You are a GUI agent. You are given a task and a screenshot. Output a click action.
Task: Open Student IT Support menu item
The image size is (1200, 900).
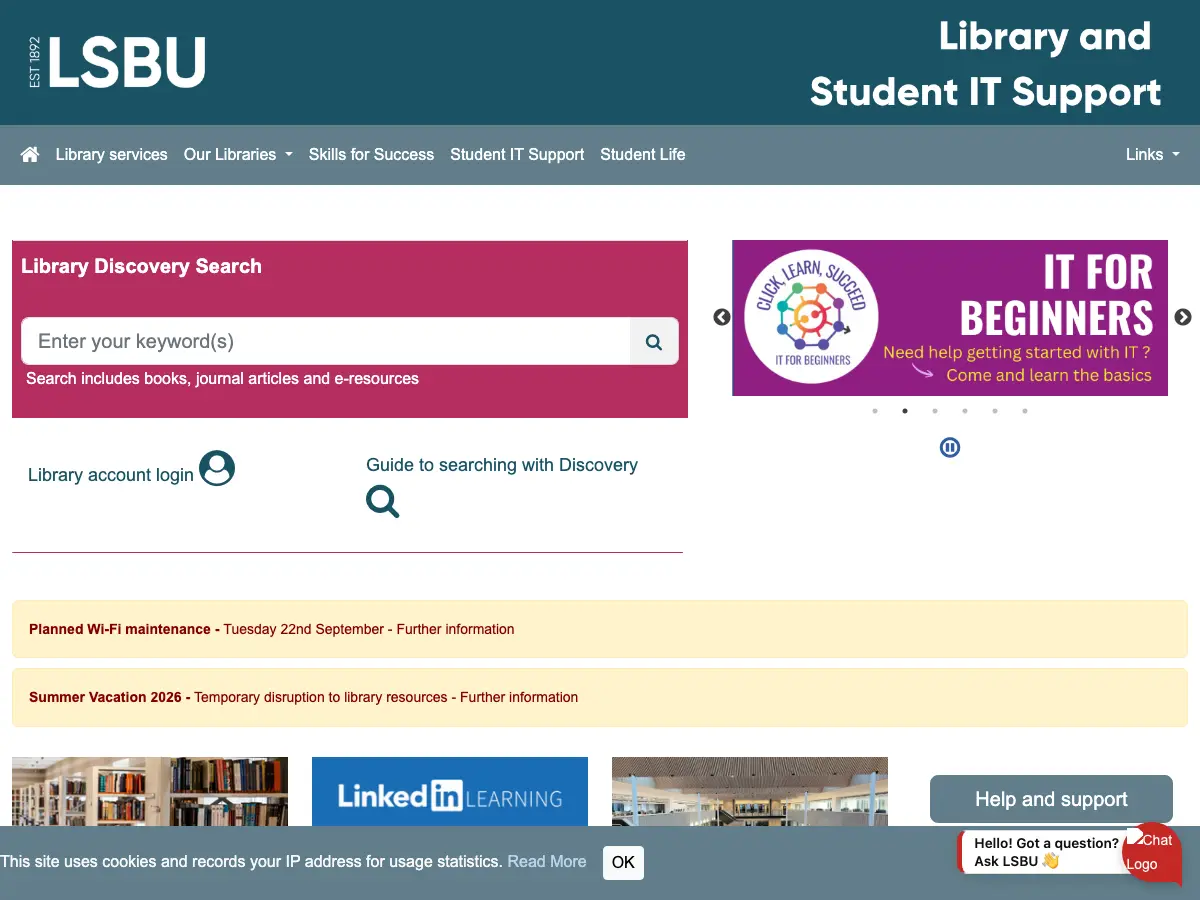click(517, 154)
